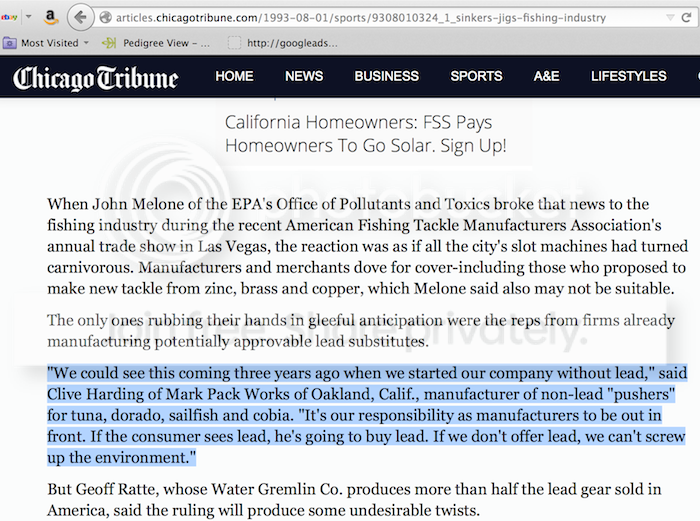This screenshot has width=700, height=521.
Task: Open the Amazon toolbar shortcut icon
Action: [49, 17]
